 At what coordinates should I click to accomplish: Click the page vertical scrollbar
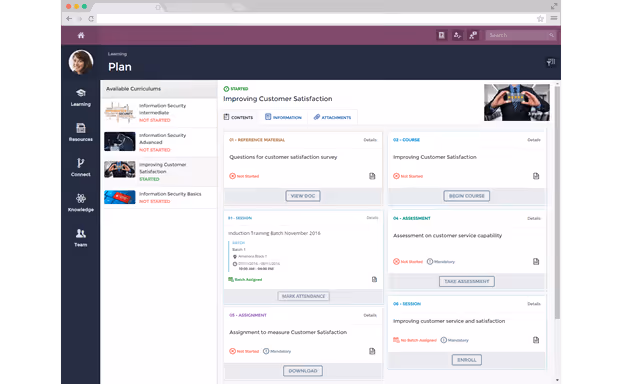tap(557, 202)
